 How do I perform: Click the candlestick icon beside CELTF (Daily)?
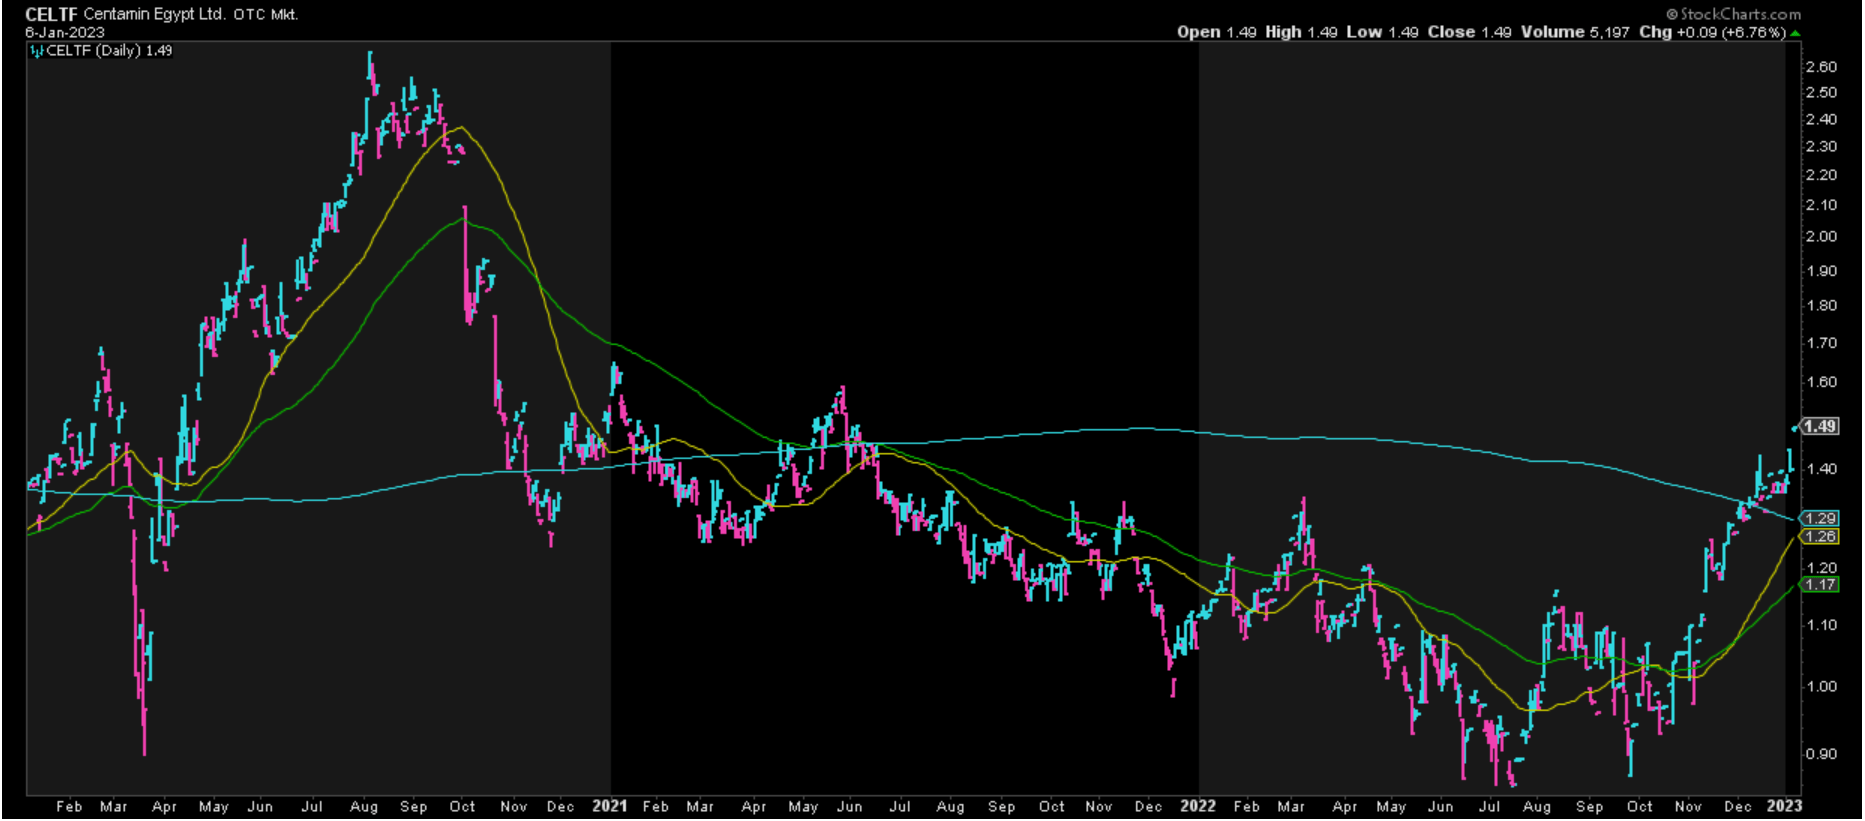tap(37, 51)
